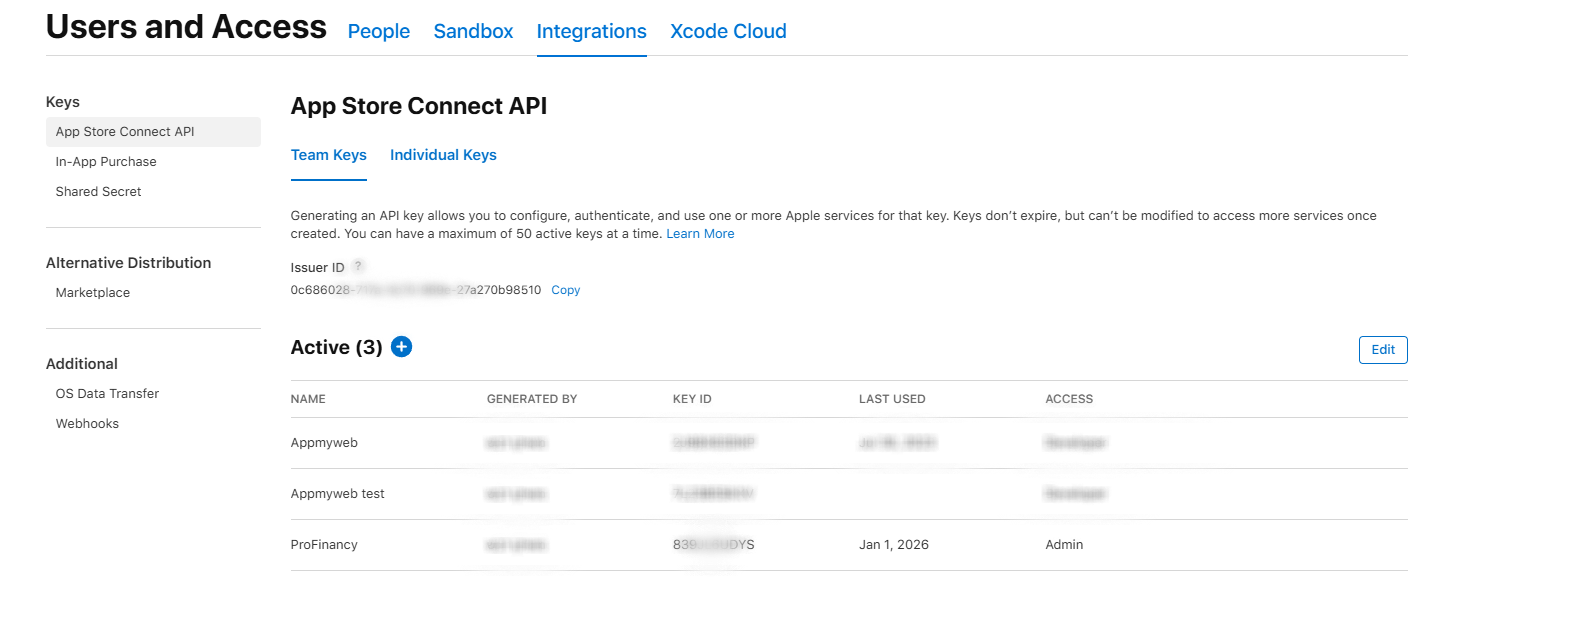Viewport: 1570px width, 626px height.
Task: Click the Alternative Distribution sidebar heading
Action: click(x=129, y=263)
